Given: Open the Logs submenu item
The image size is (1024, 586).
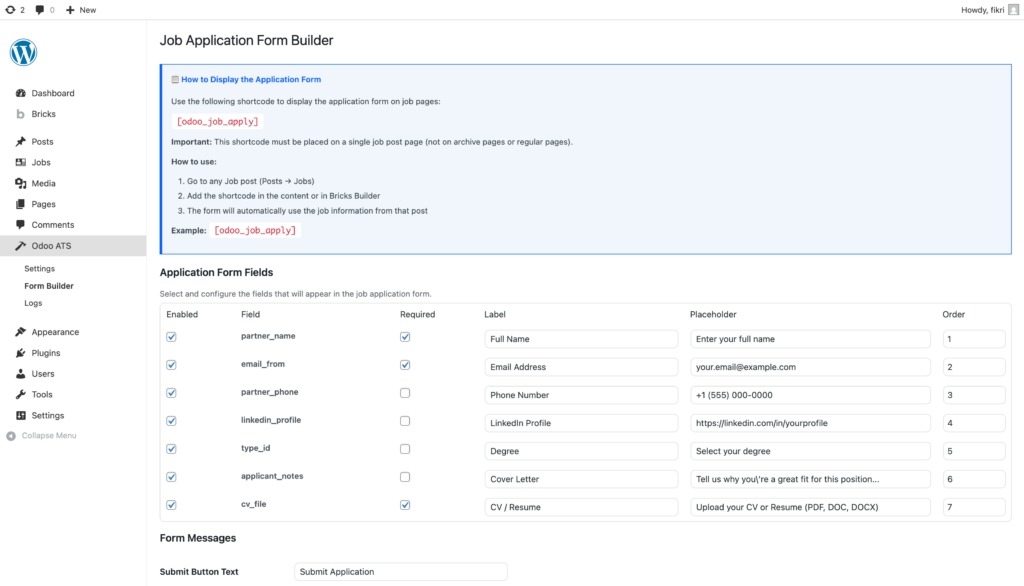Looking at the screenshot, I should click(33, 303).
